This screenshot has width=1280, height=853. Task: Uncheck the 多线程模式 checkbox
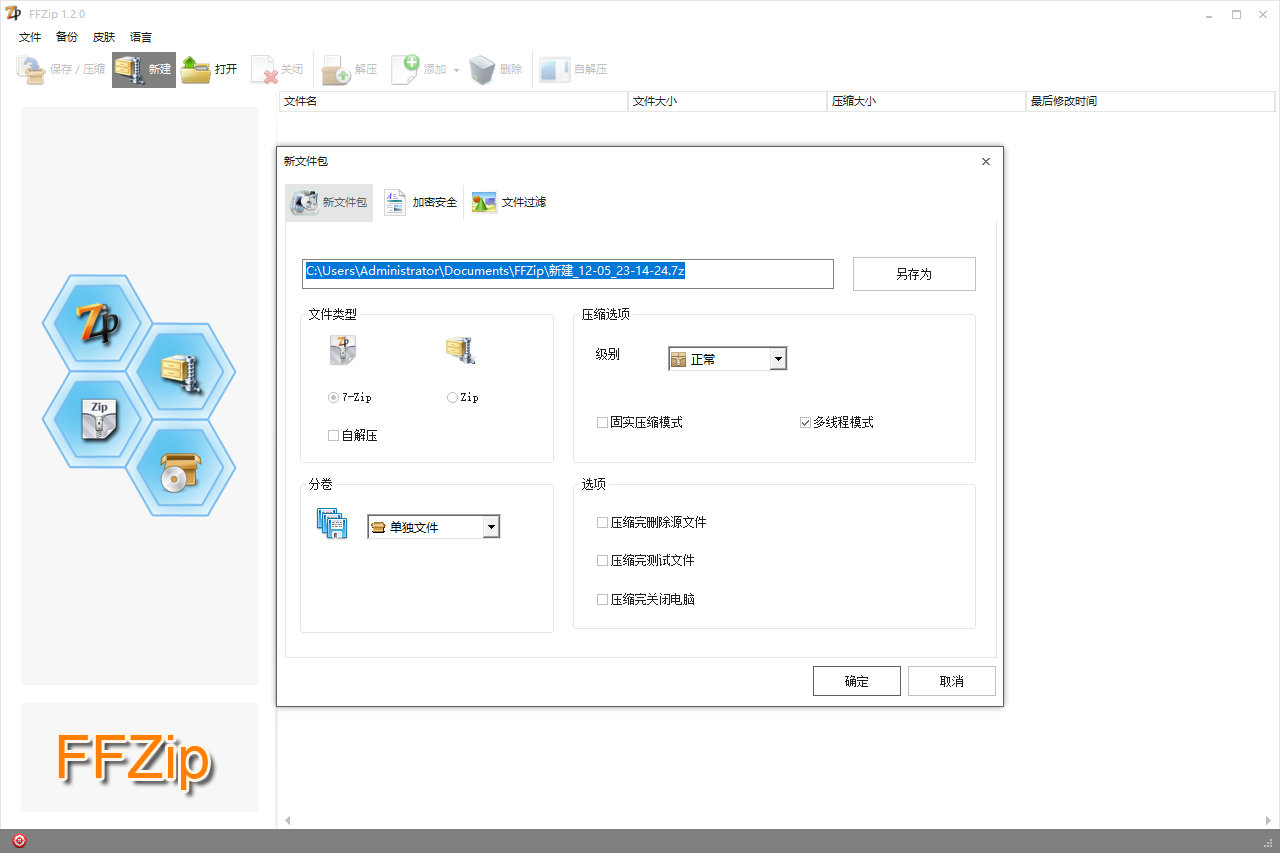pos(805,423)
